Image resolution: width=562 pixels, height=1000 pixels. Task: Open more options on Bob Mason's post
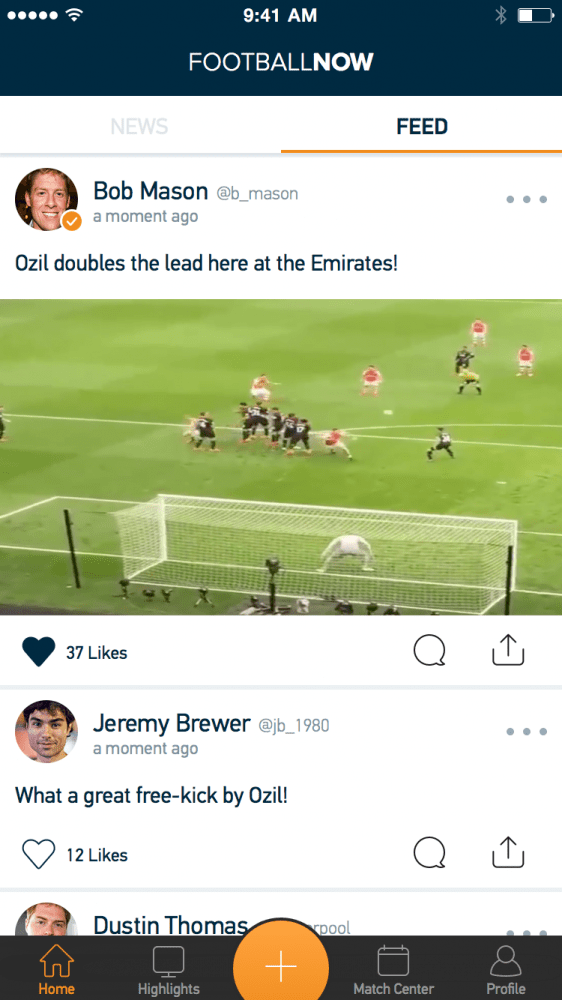[526, 200]
